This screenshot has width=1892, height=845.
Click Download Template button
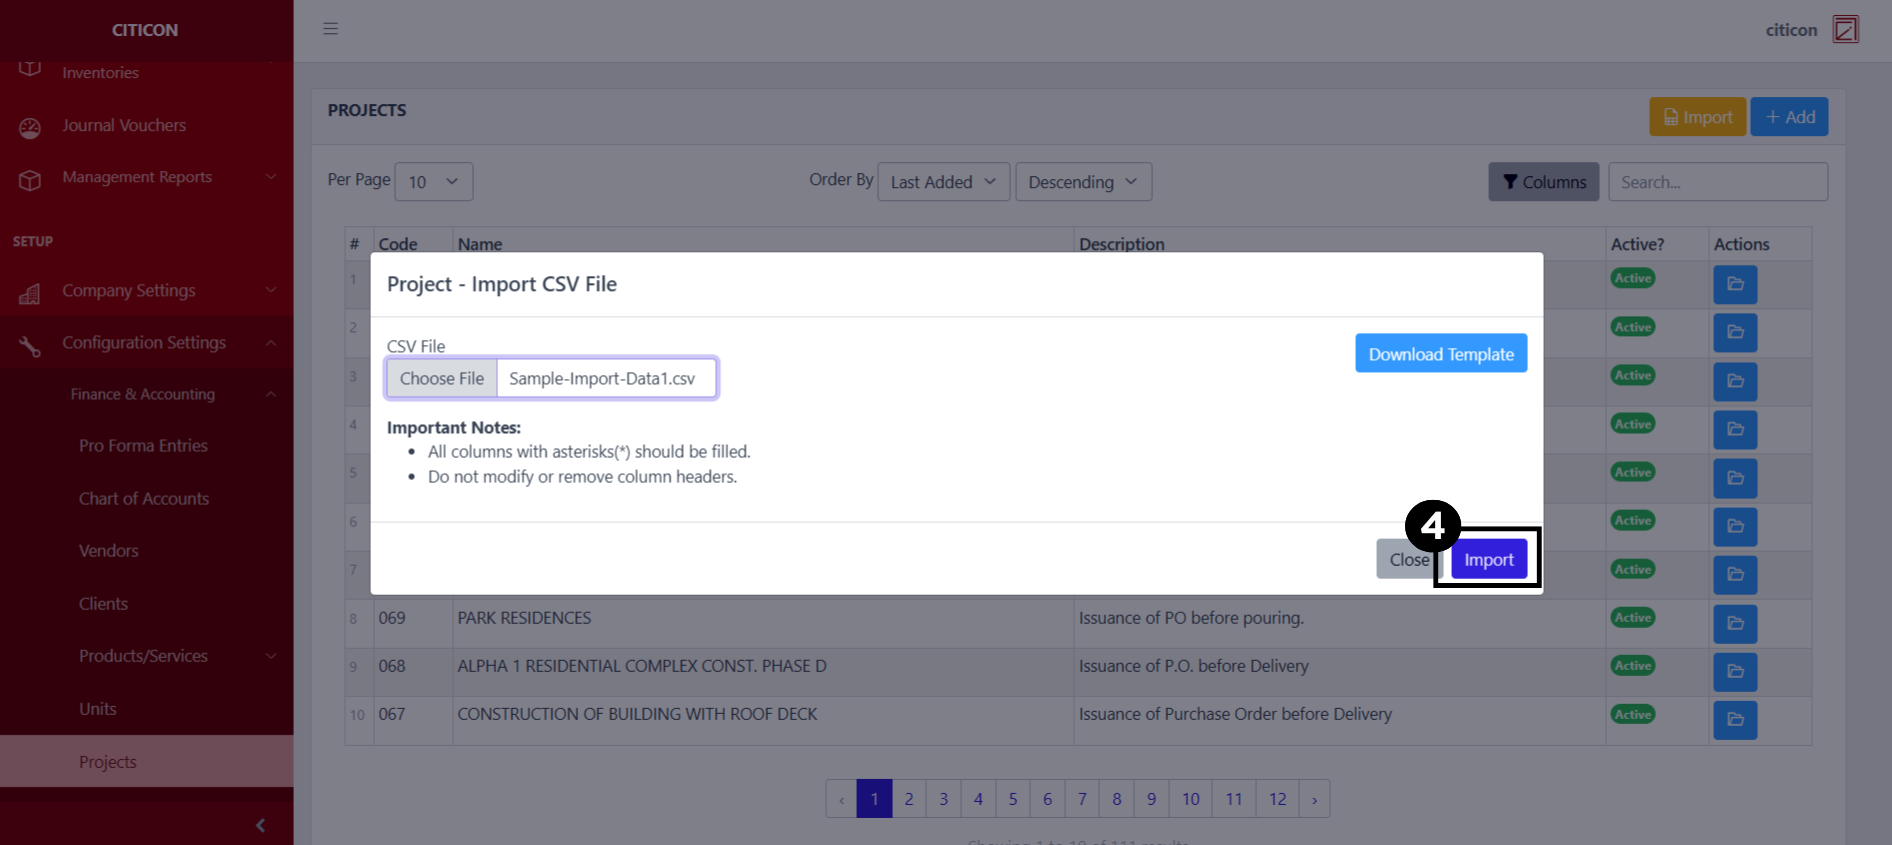tap(1440, 354)
